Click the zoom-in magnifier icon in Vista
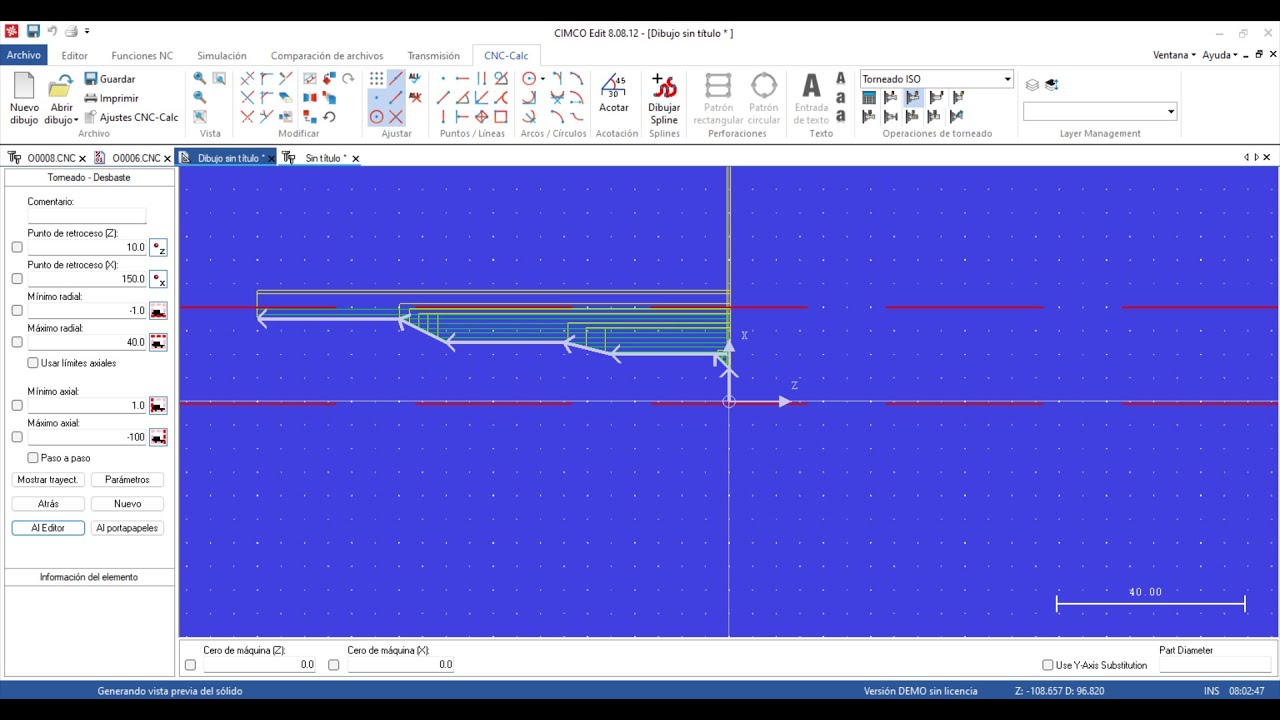Image resolution: width=1280 pixels, height=720 pixels. 200,79
